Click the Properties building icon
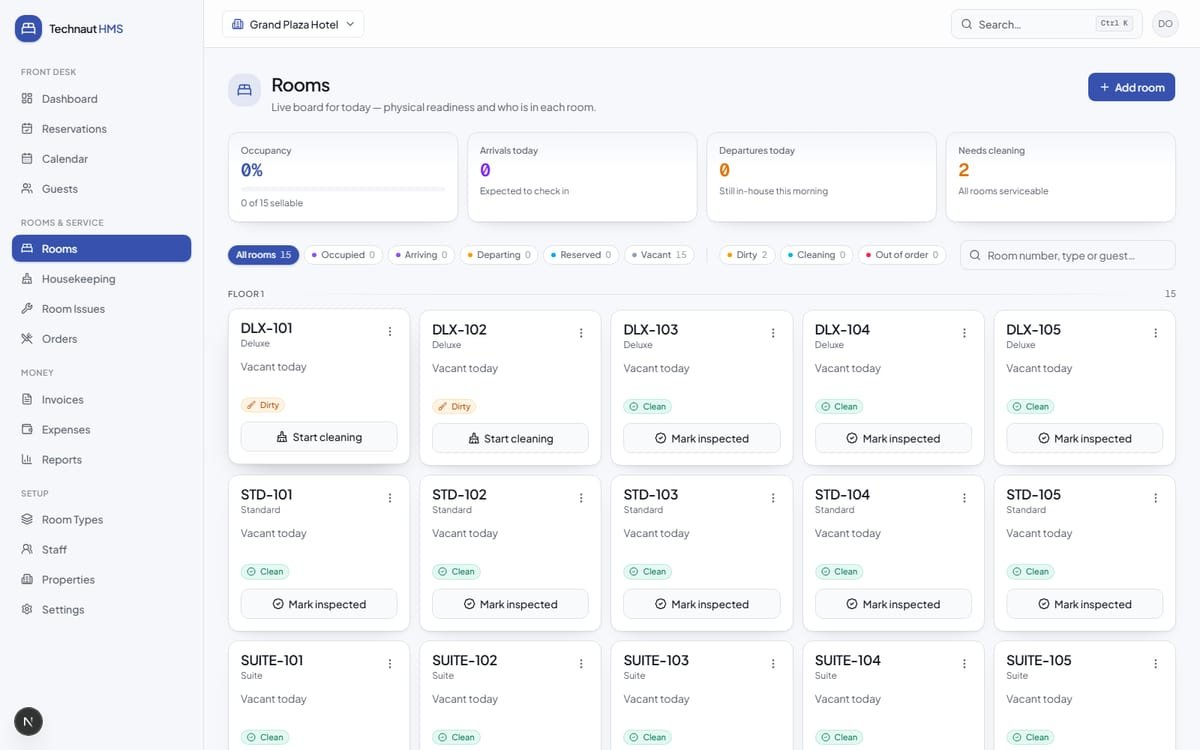Image resolution: width=1200 pixels, height=750 pixels. click(x=27, y=579)
